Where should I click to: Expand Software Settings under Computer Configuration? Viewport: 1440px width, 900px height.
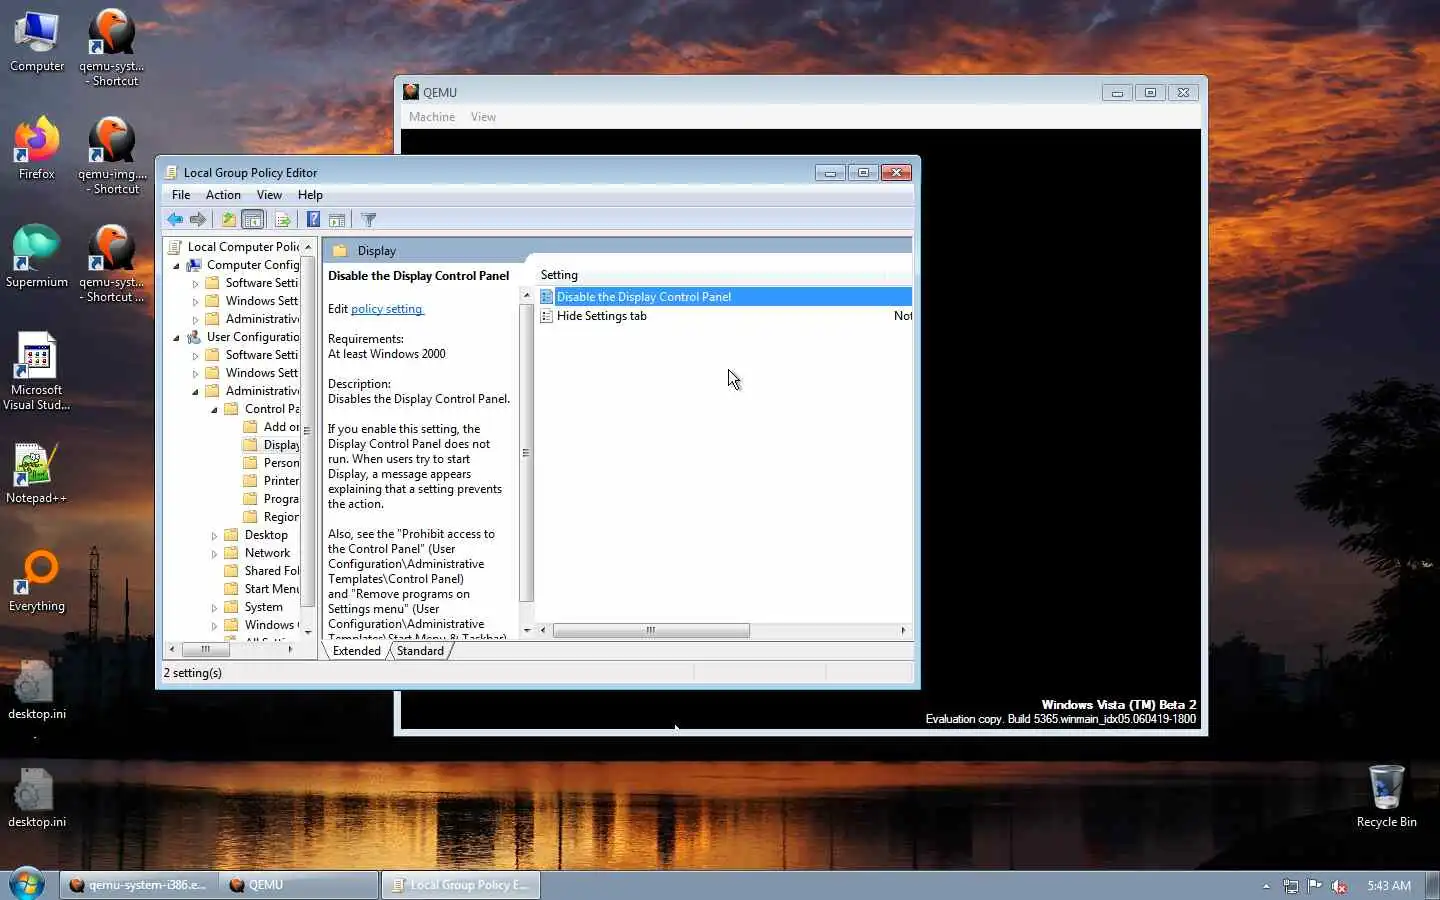(196, 284)
